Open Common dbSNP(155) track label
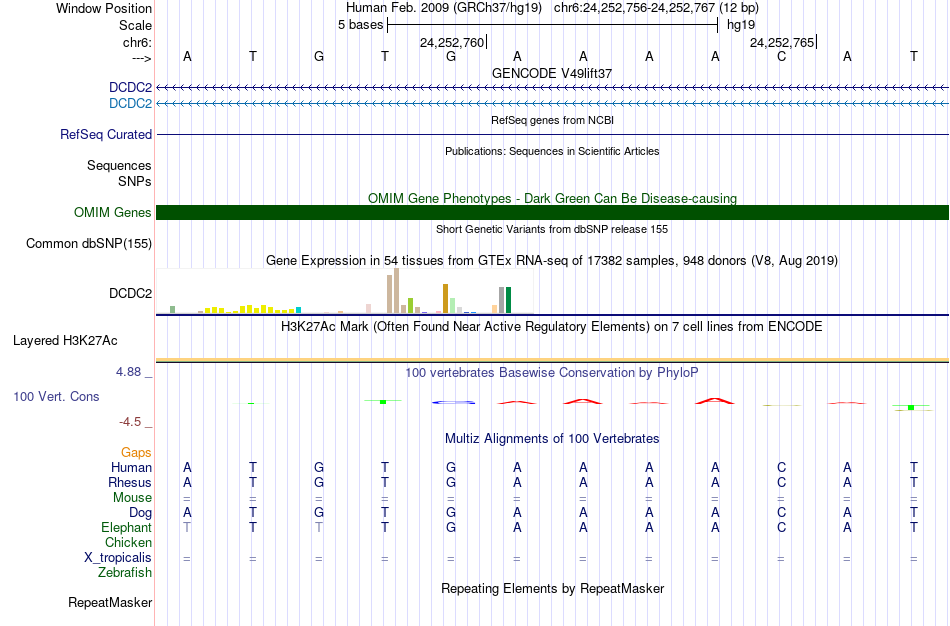The image size is (950, 626). pos(89,244)
